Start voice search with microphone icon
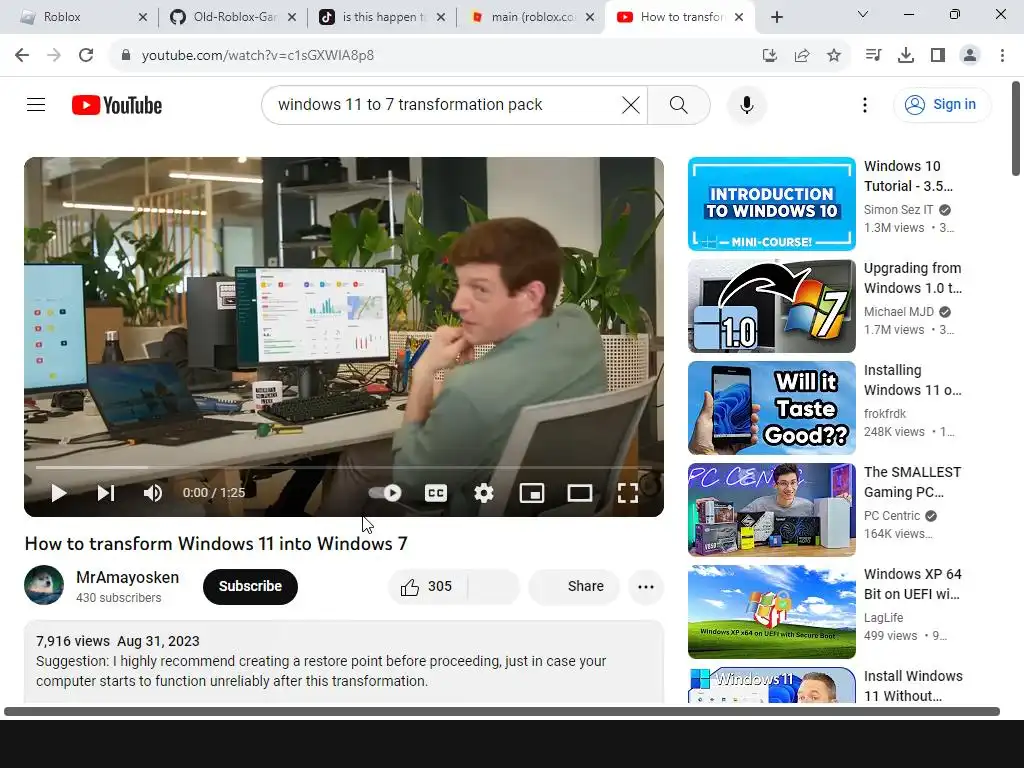This screenshot has height=768, width=1024. tap(746, 104)
